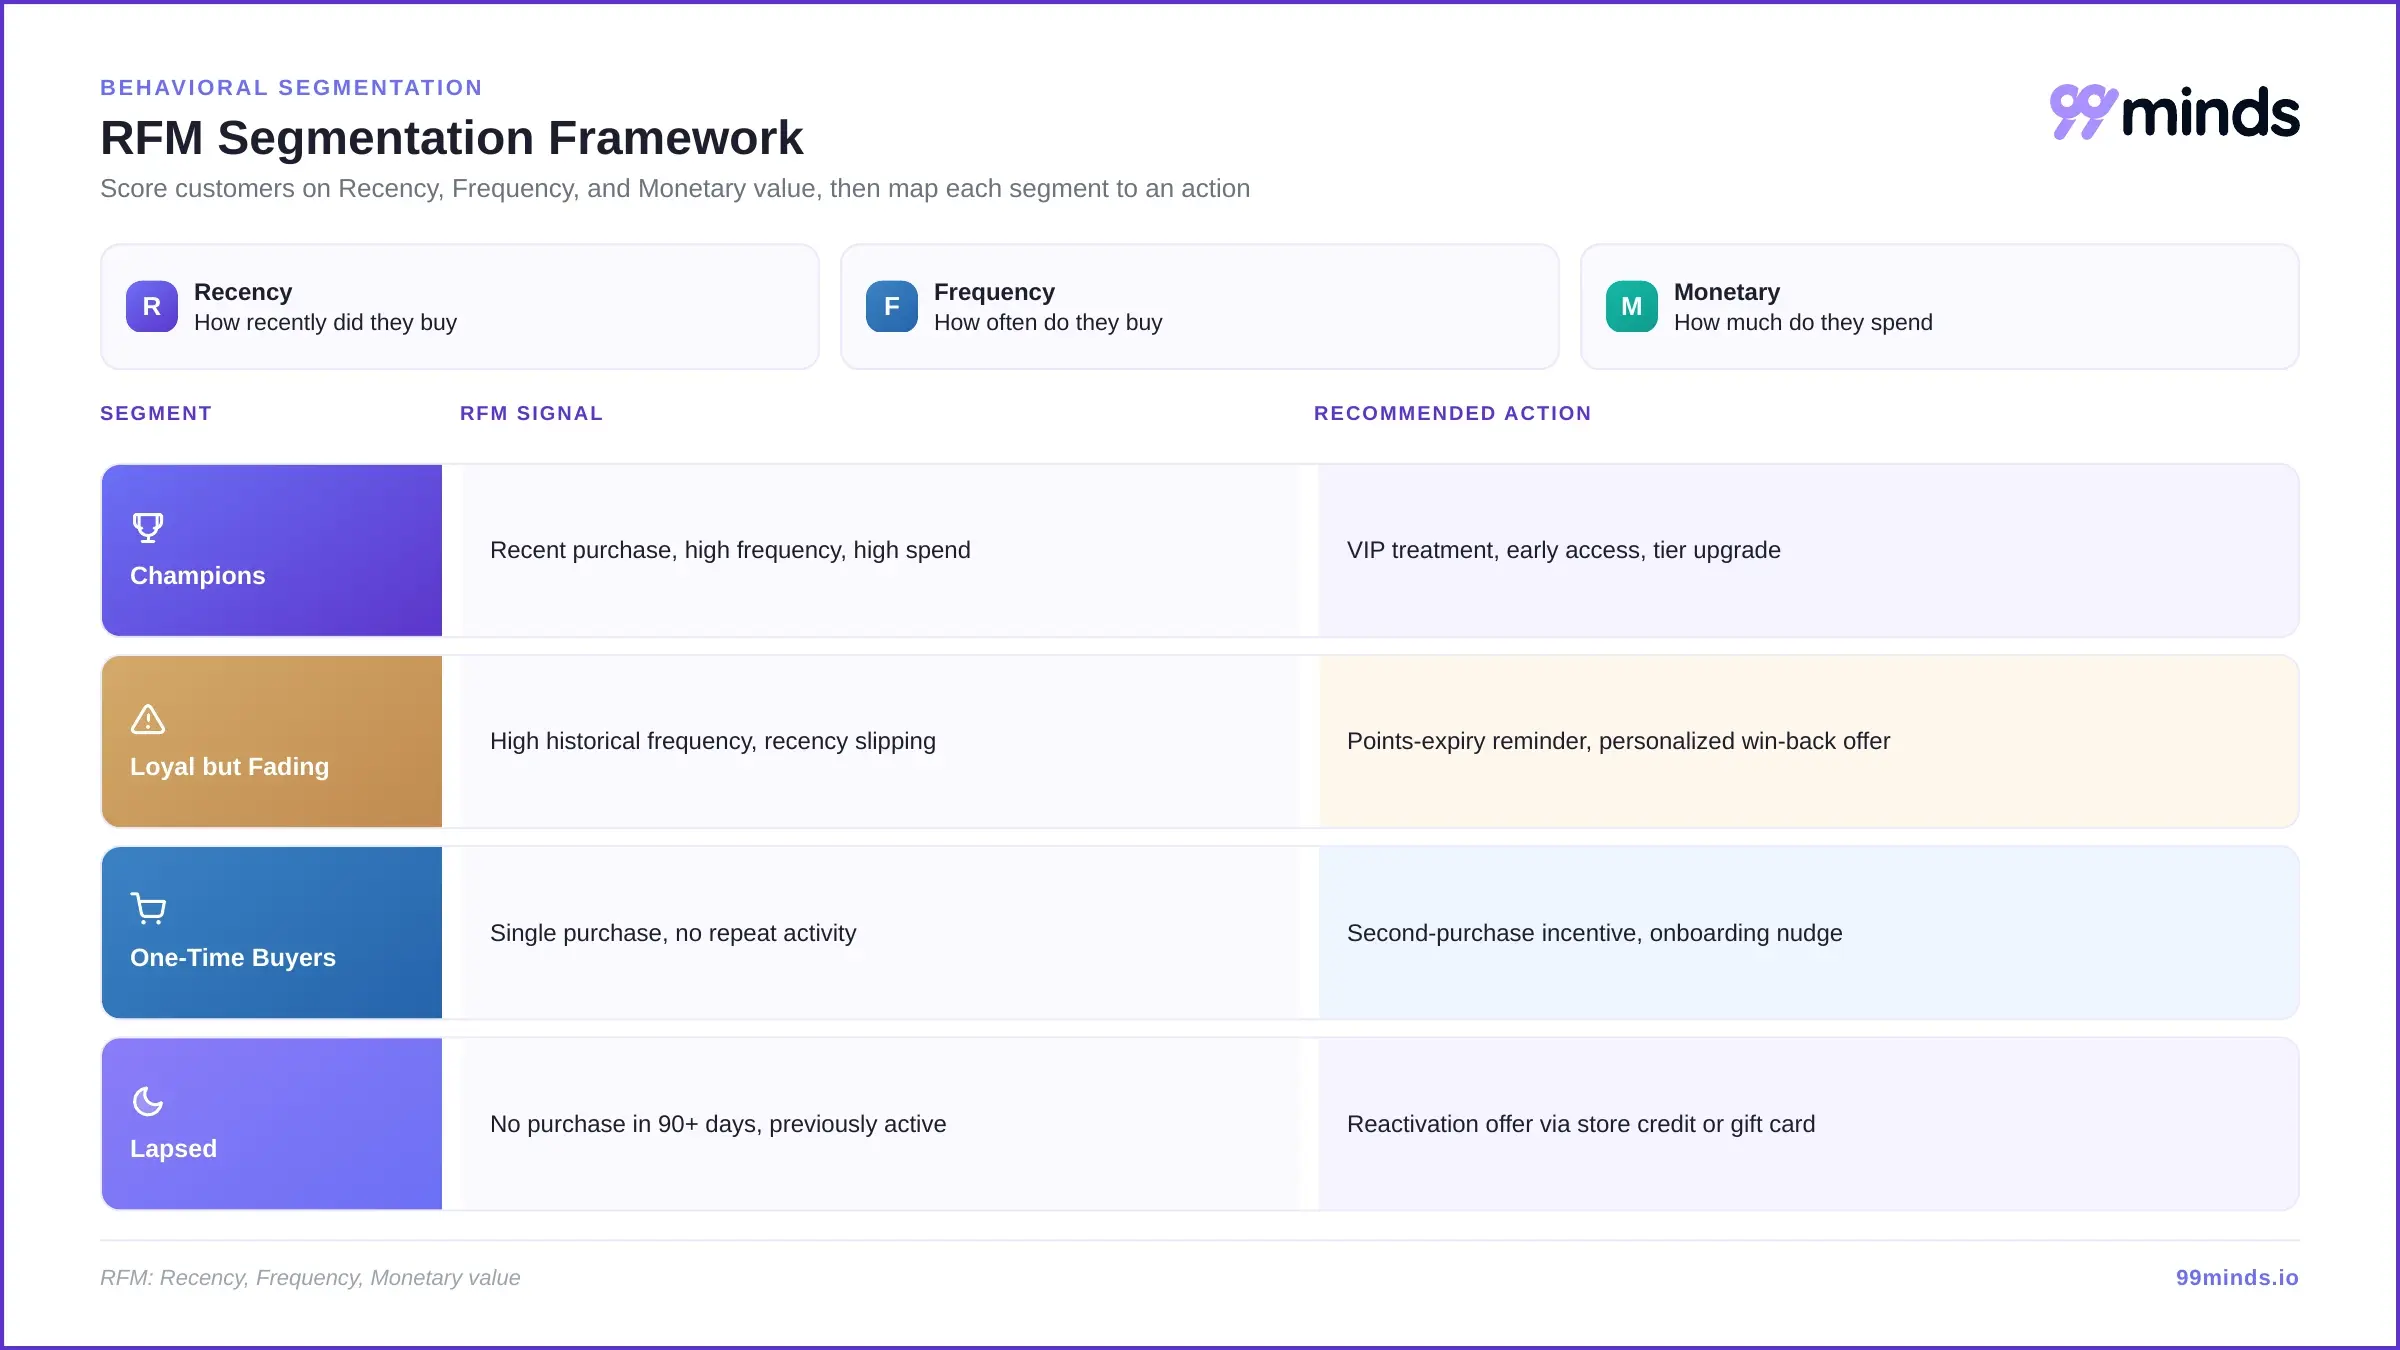Click the 'RFM Segmentation Framework' title
This screenshot has width=2400, height=1350.
451,138
